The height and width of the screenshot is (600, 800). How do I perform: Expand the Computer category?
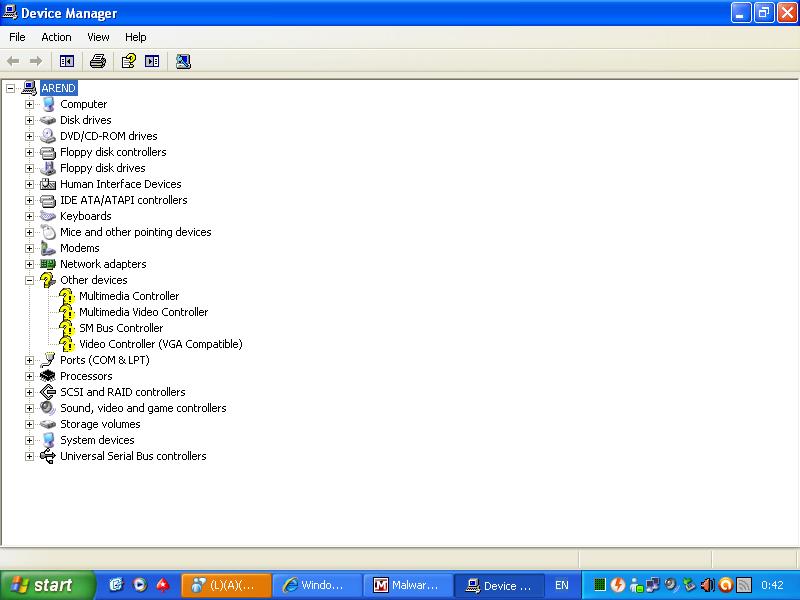click(30, 104)
